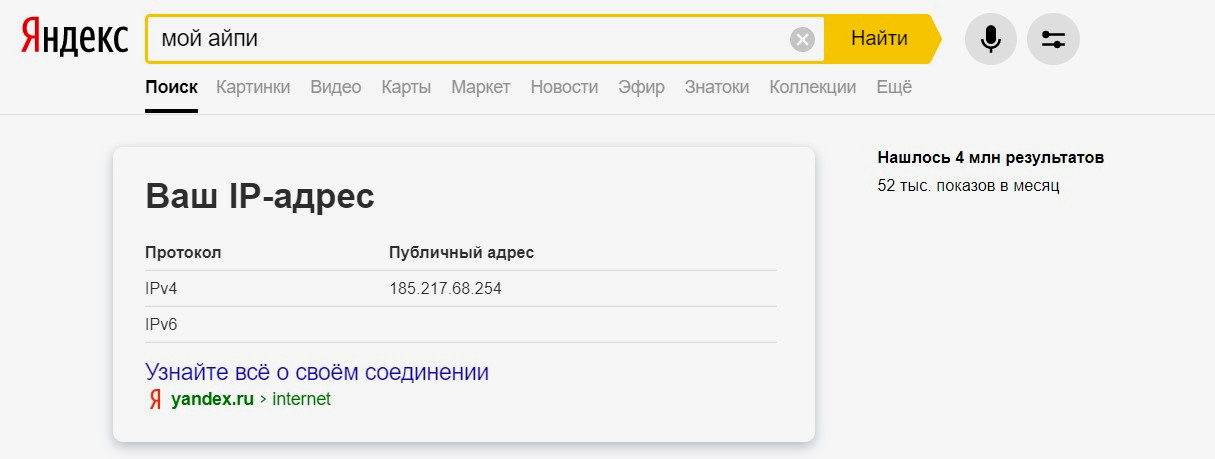Image resolution: width=1215 pixels, height=459 pixels.
Task: Click the Найти search button
Action: click(880, 39)
